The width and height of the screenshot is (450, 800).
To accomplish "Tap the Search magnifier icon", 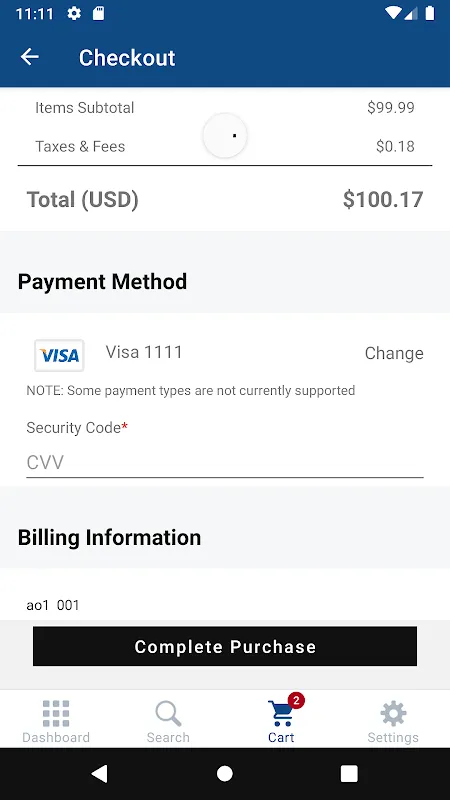I will (168, 713).
